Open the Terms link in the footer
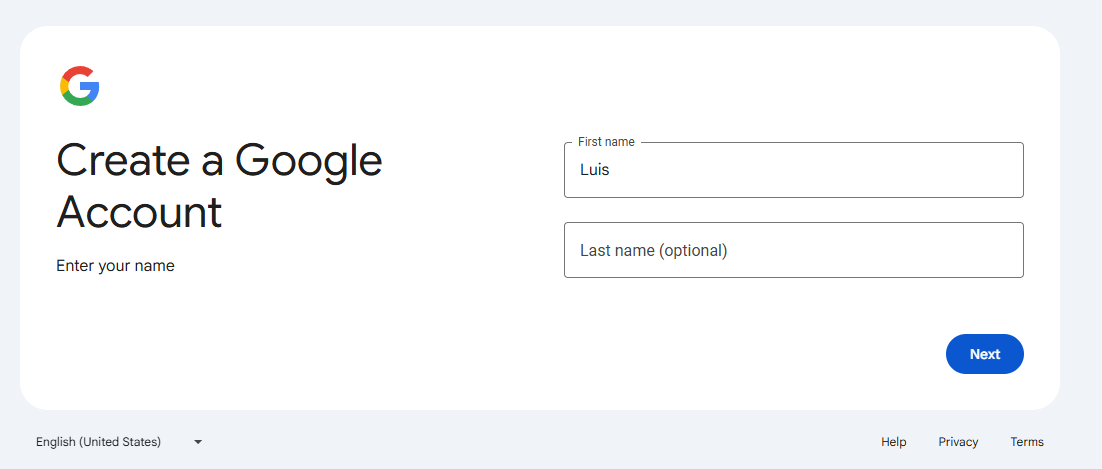Image resolution: width=1102 pixels, height=469 pixels. point(1027,442)
